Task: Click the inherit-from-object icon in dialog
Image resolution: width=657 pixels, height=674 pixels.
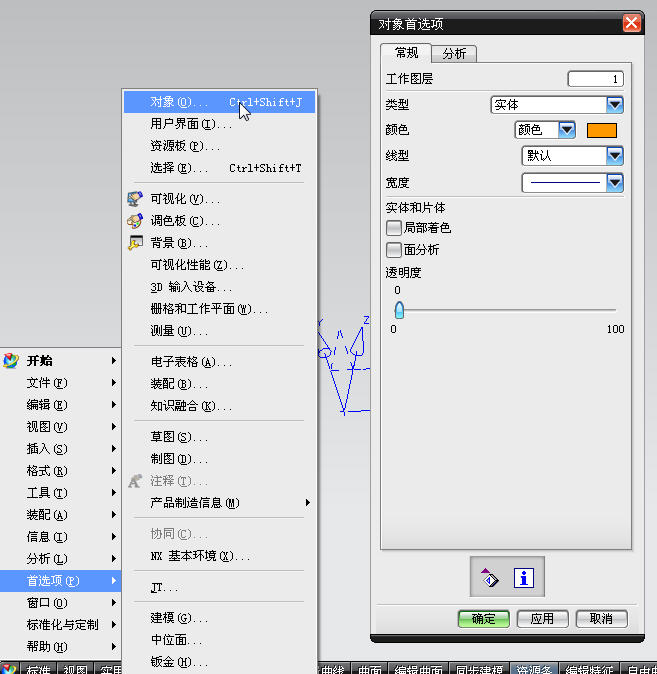Action: pos(490,577)
